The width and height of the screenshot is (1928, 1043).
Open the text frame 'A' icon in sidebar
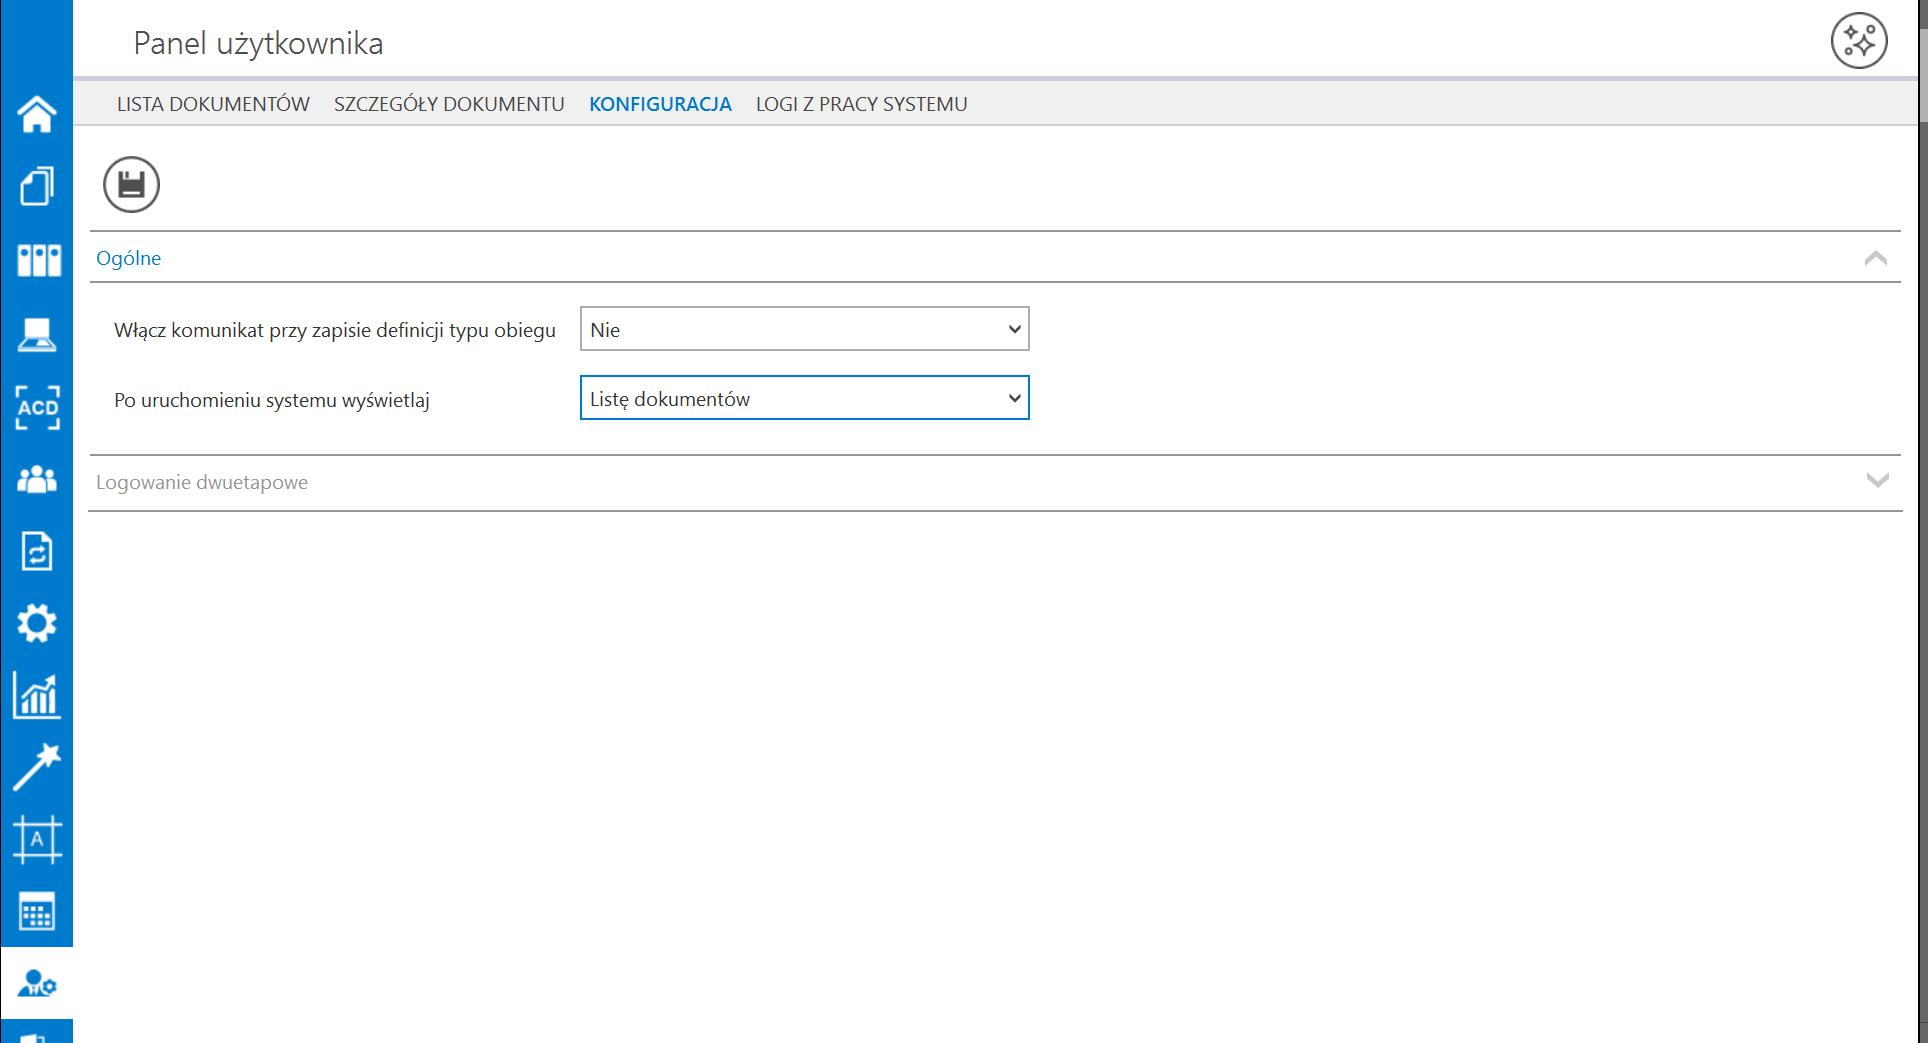click(x=37, y=839)
